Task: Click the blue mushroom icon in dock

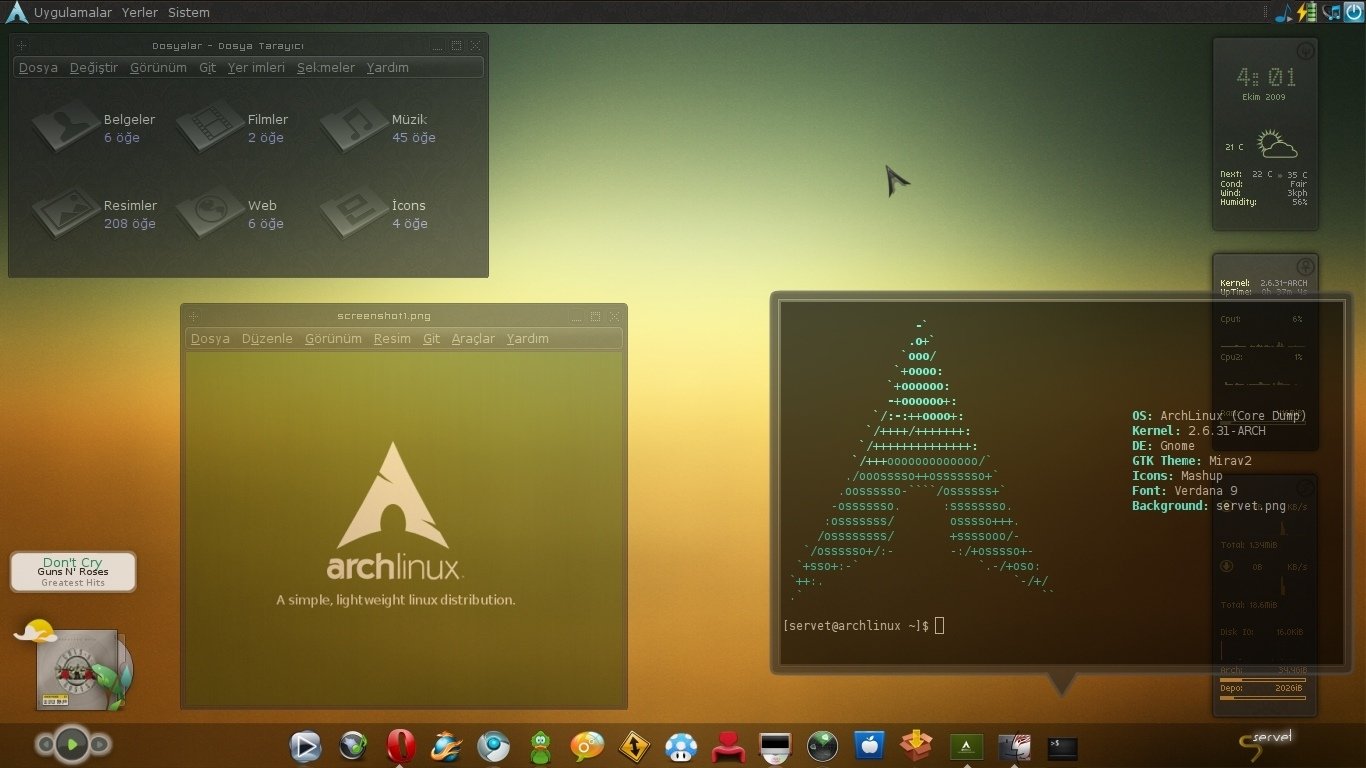Action: [x=681, y=746]
